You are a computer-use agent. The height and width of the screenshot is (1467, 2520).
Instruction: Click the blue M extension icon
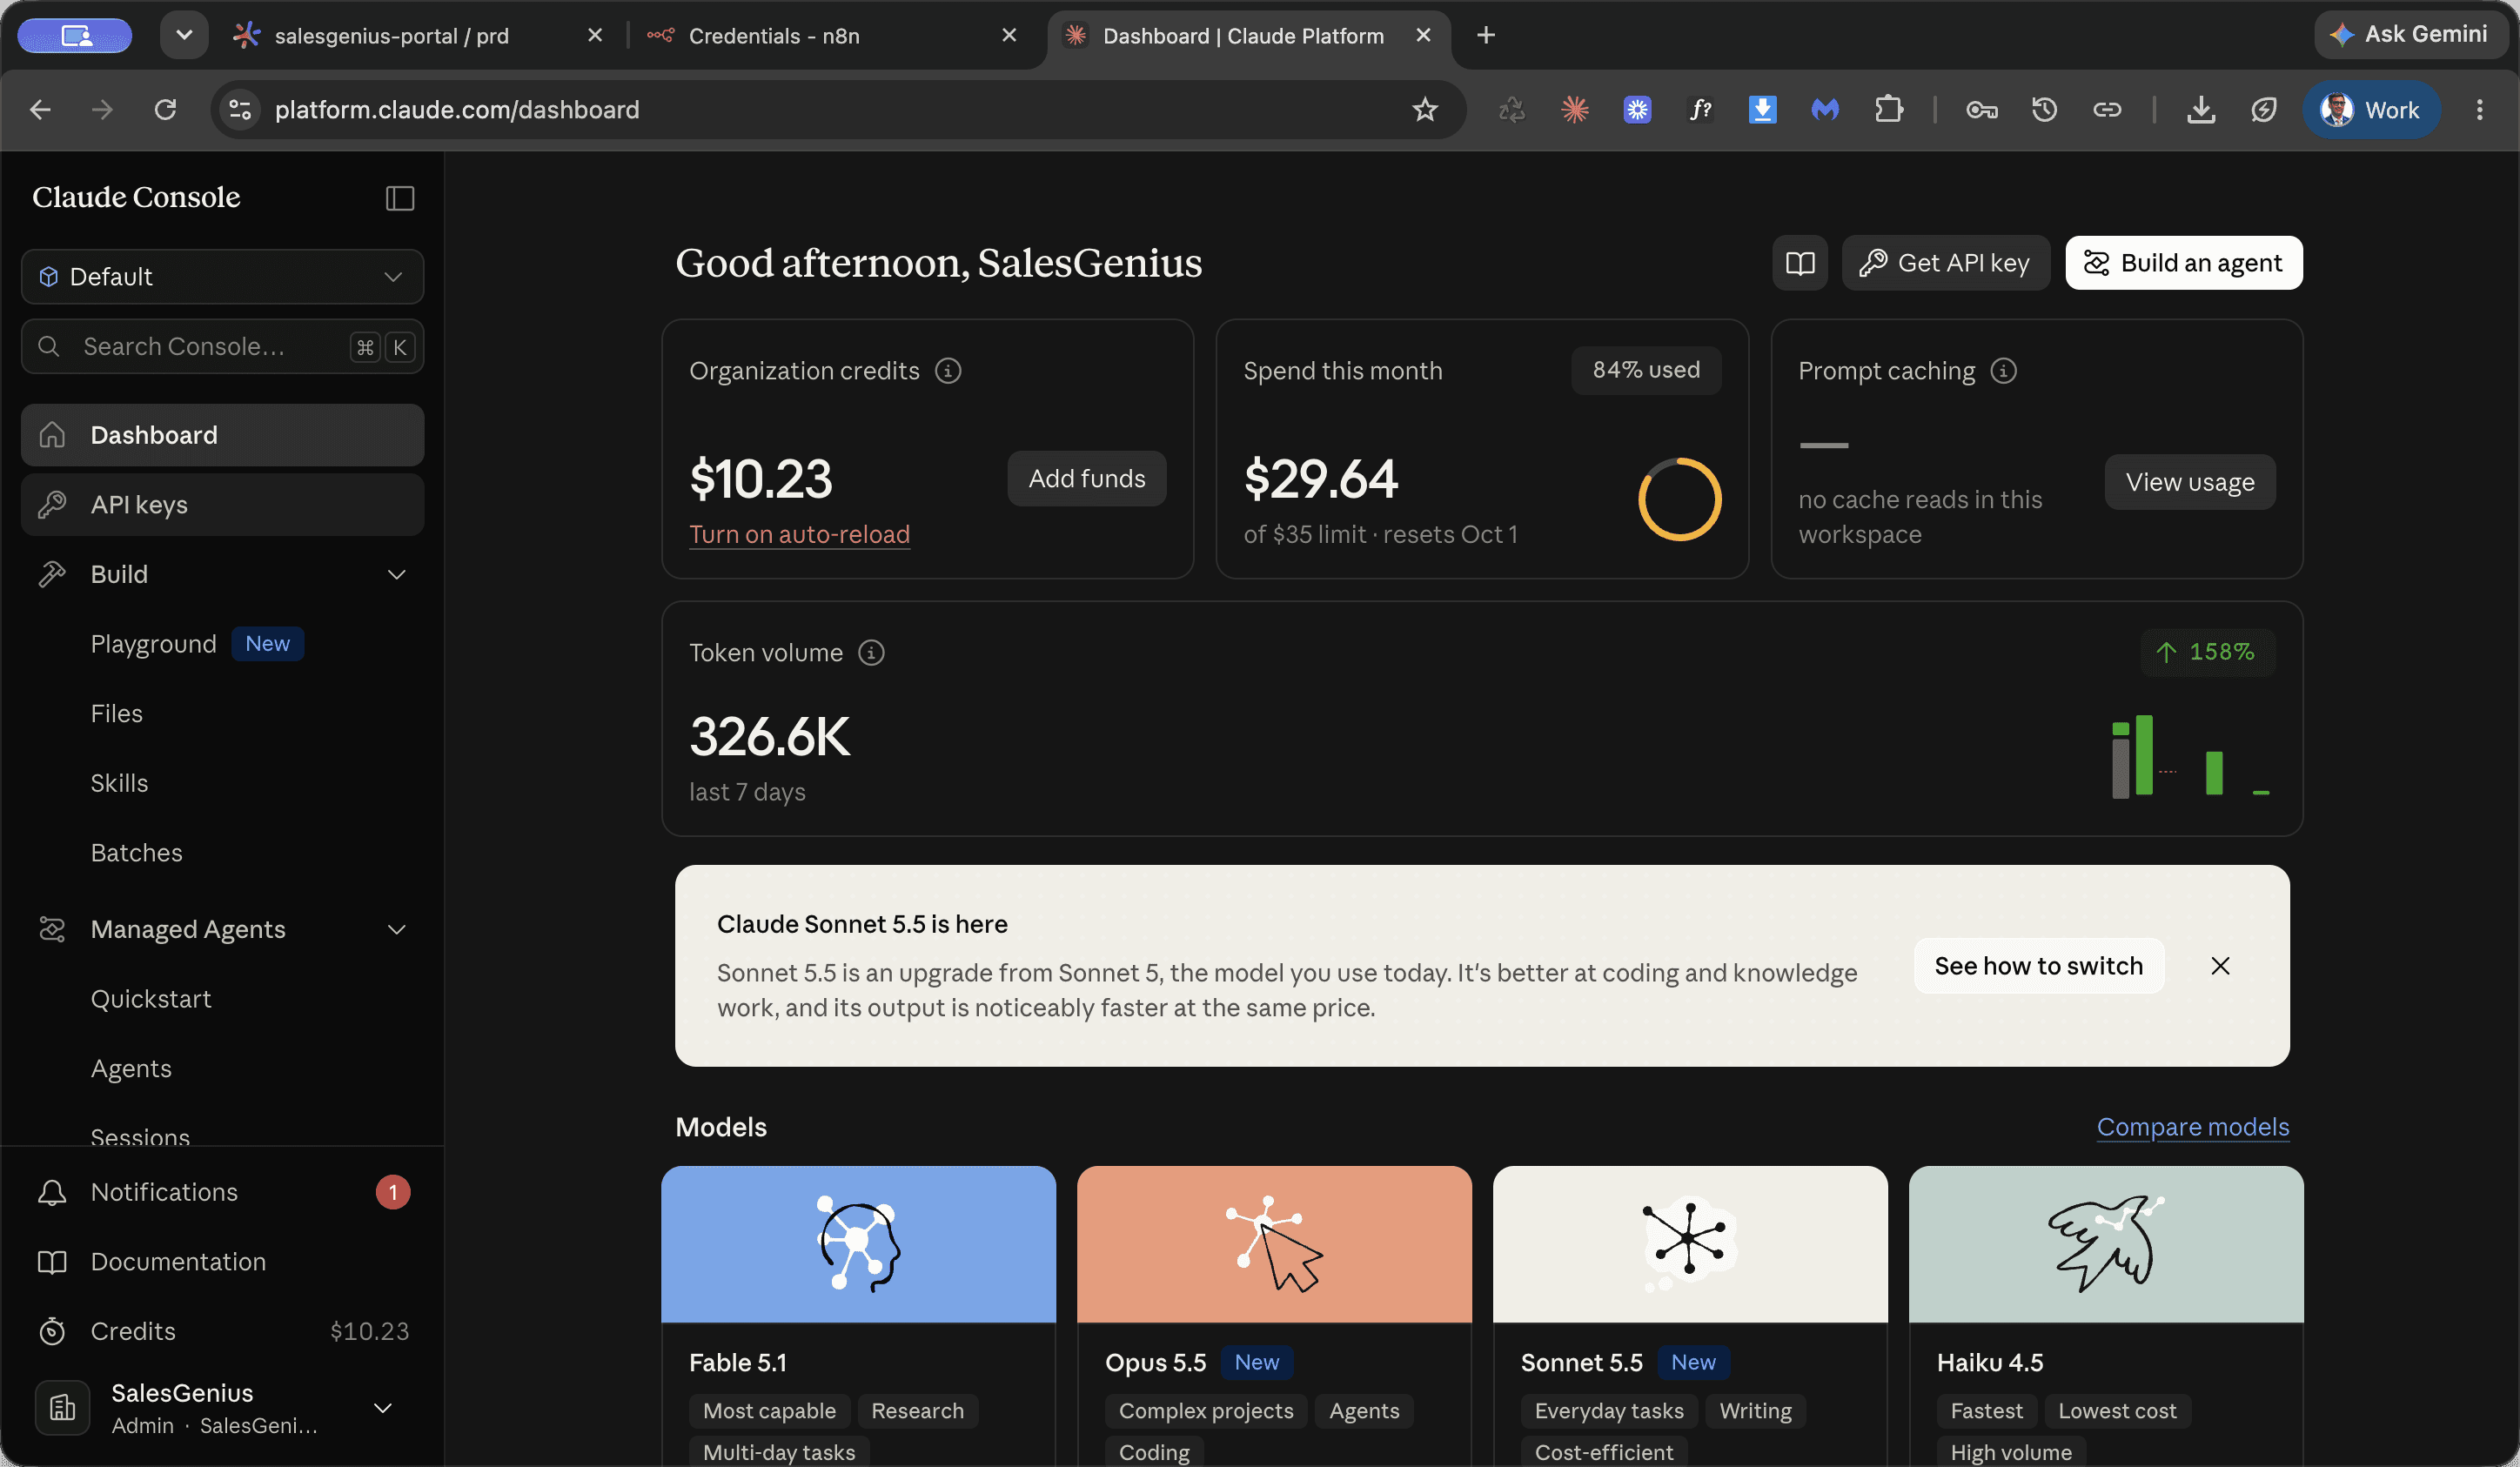(1825, 110)
